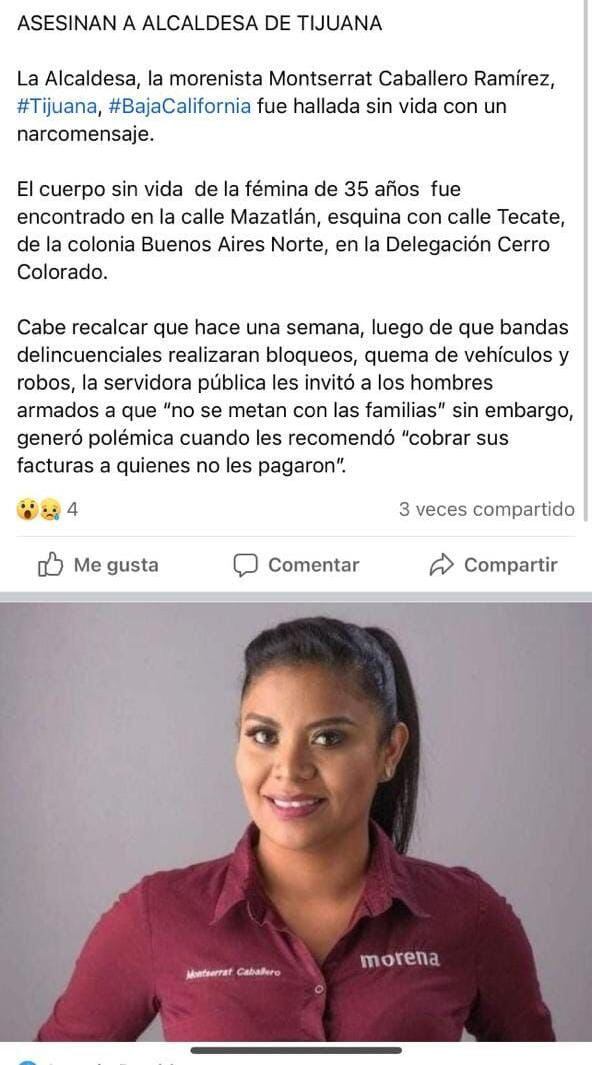Image resolution: width=592 pixels, height=1065 pixels.
Task: Tap the home indicator bar at bottom
Action: coord(296,1051)
